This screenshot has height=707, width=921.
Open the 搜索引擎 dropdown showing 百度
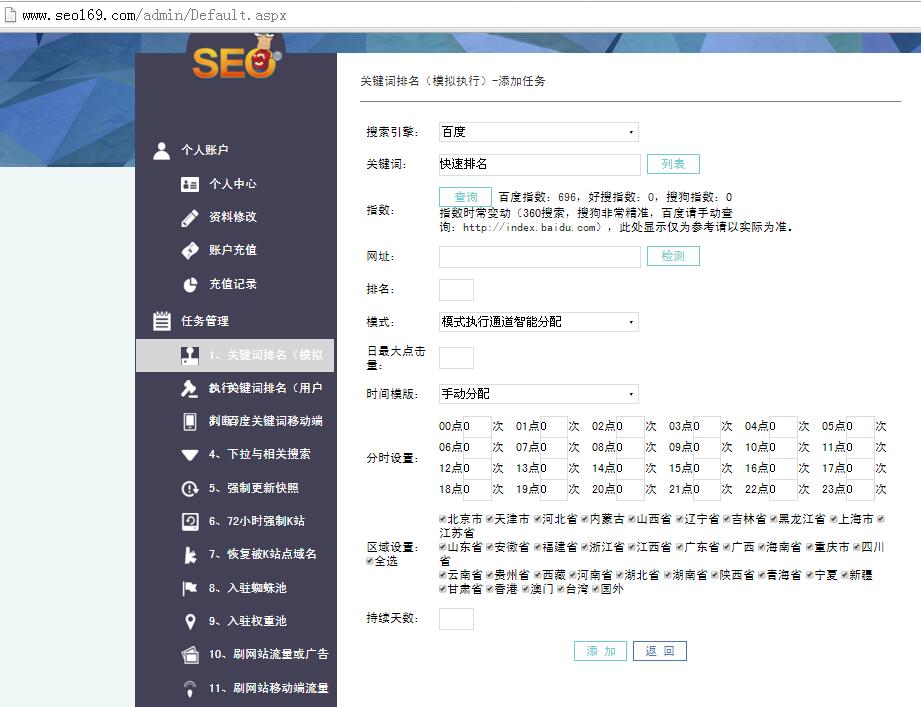coord(538,132)
